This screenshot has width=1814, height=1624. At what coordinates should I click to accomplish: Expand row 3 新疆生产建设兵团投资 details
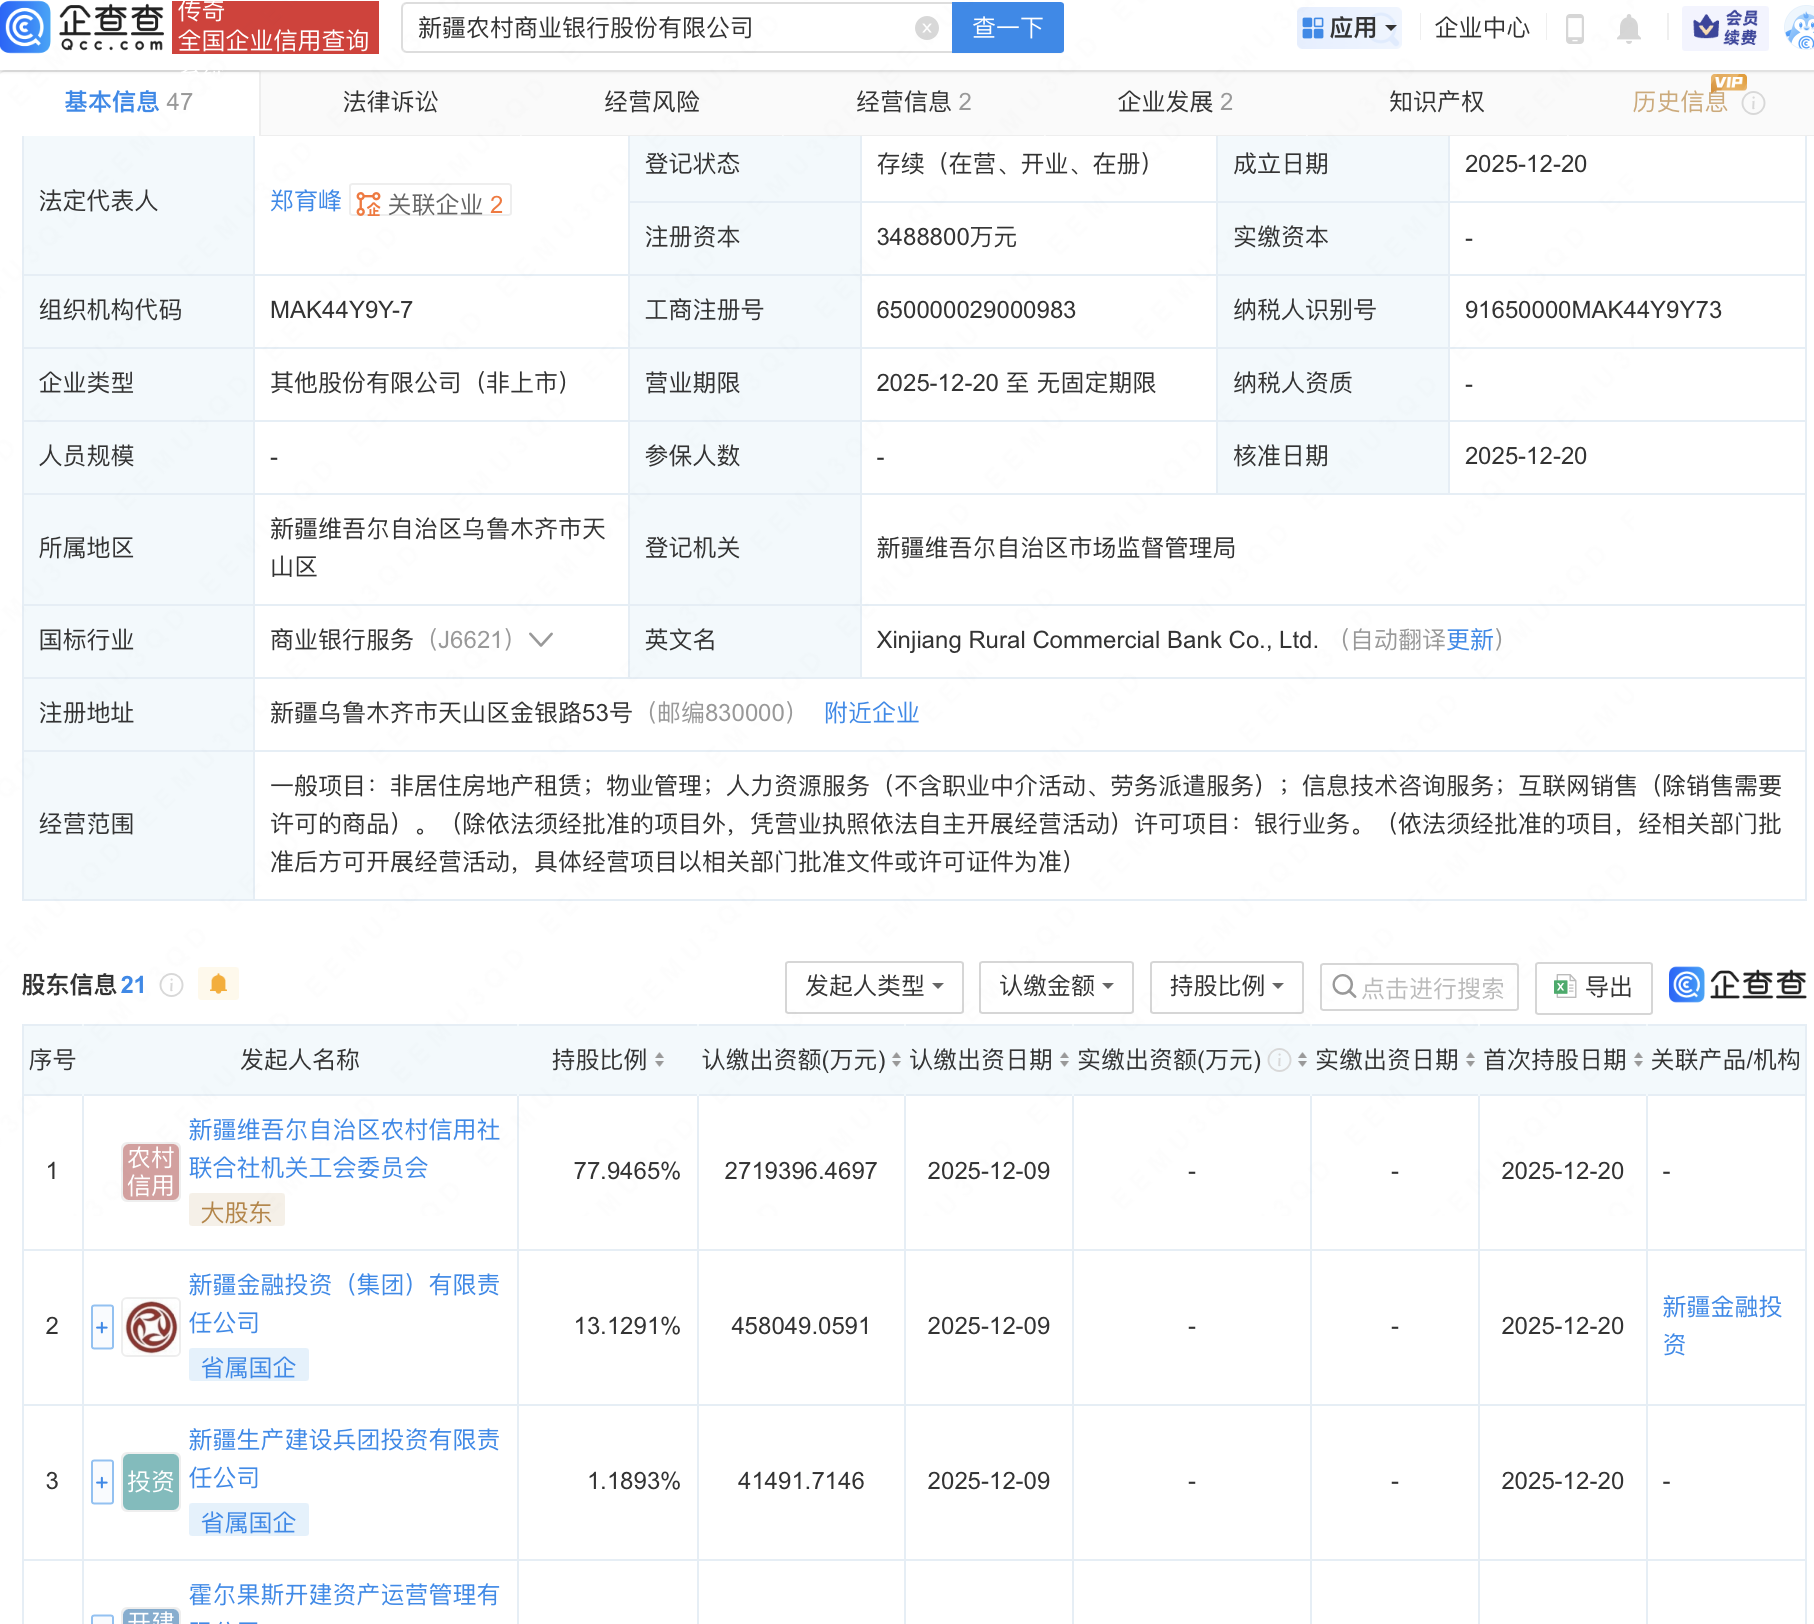[102, 1482]
